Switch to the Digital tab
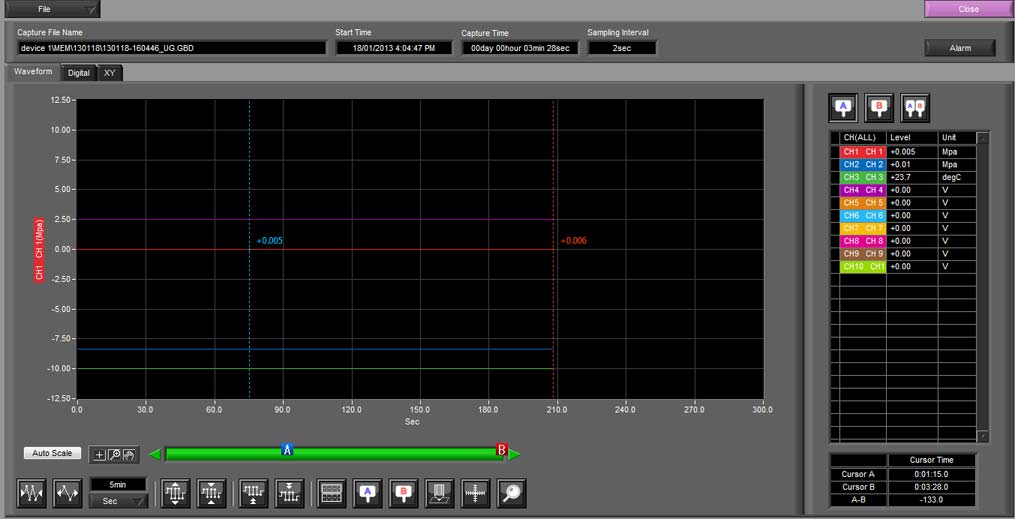The image size is (1015, 519). coord(79,73)
